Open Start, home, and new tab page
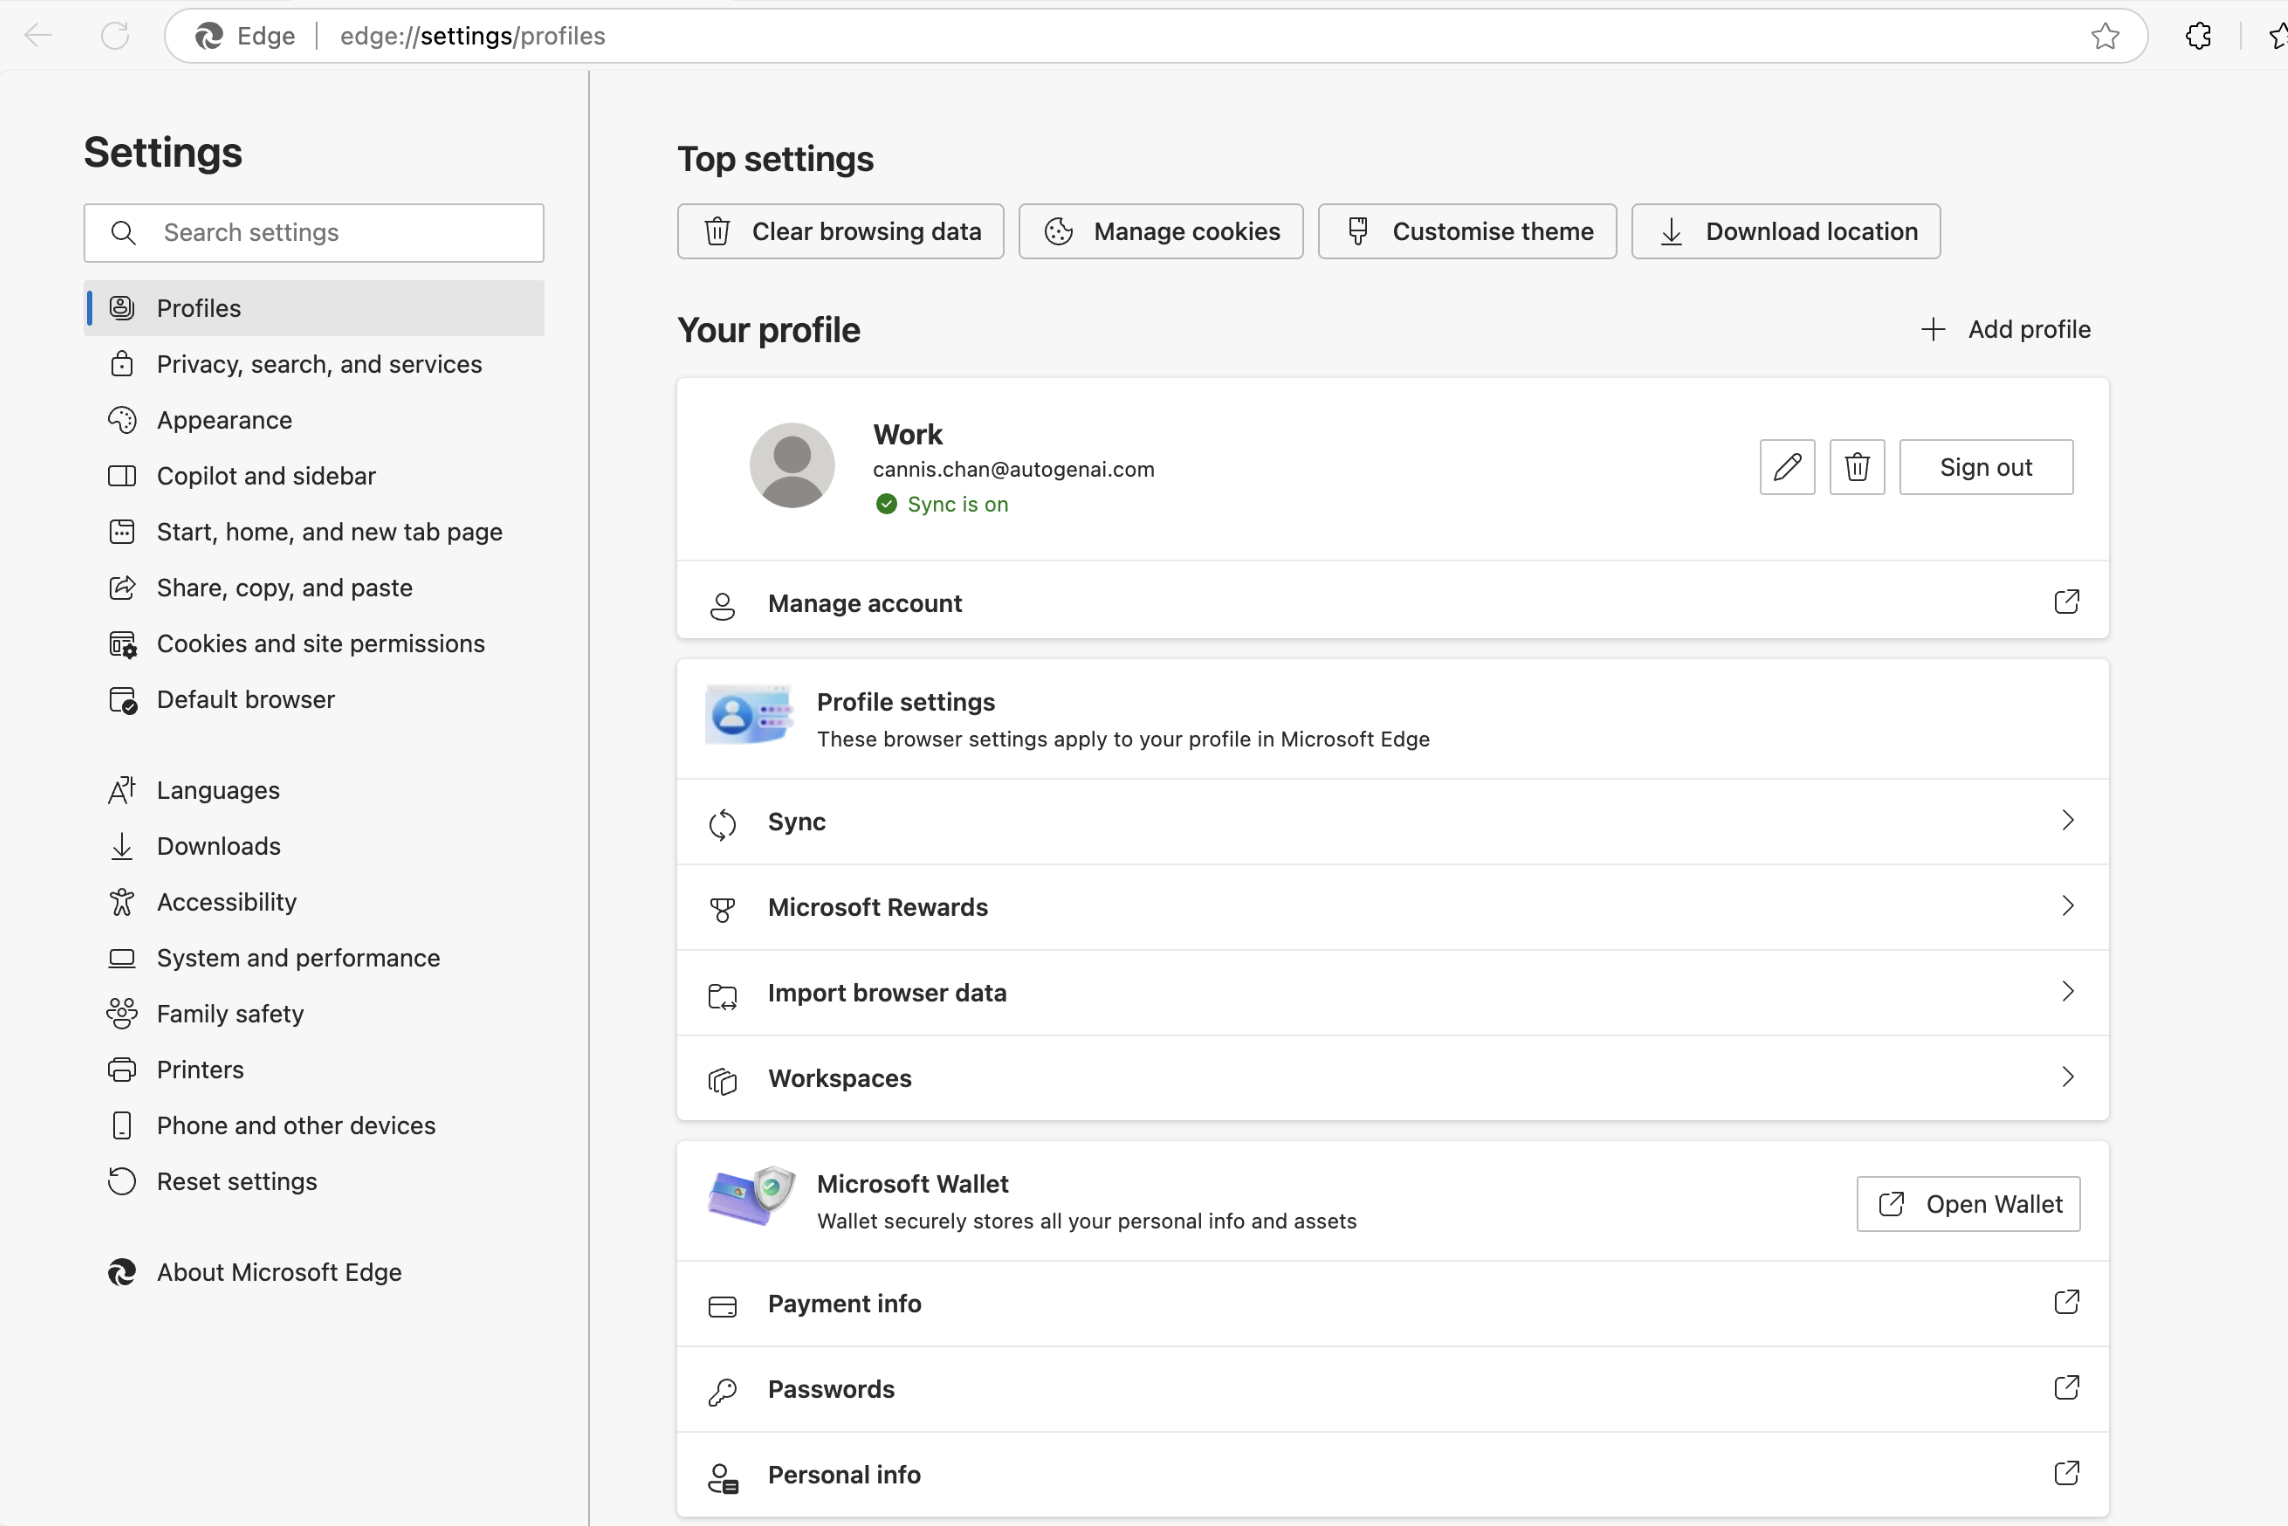 (314, 532)
